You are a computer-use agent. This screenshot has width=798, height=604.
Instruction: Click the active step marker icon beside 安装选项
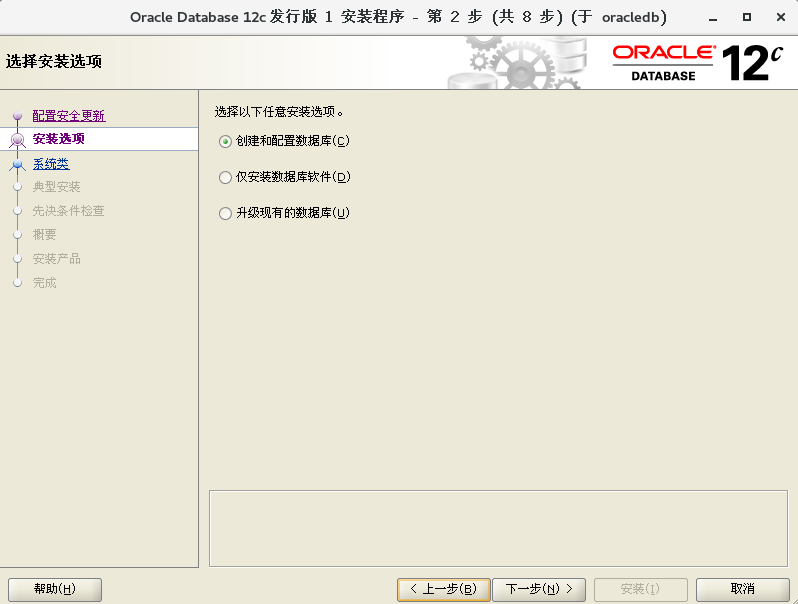click(x=17, y=139)
